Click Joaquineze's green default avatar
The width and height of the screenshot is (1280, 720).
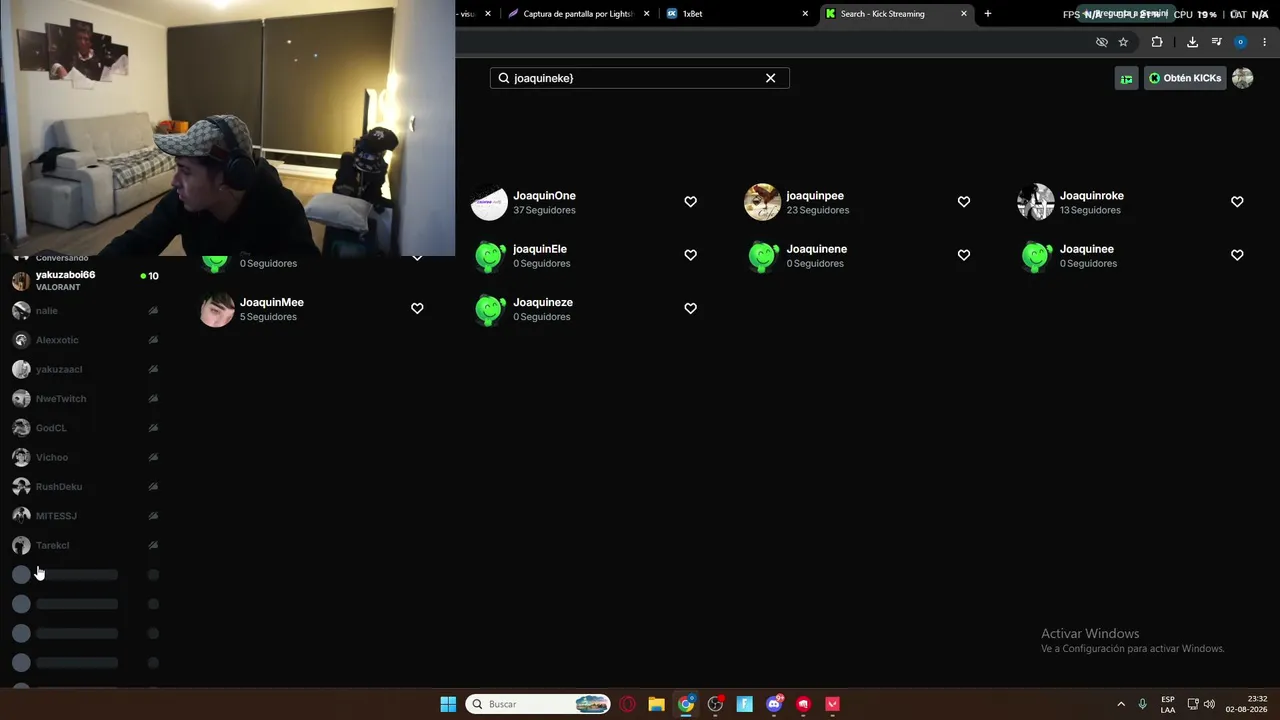click(490, 309)
